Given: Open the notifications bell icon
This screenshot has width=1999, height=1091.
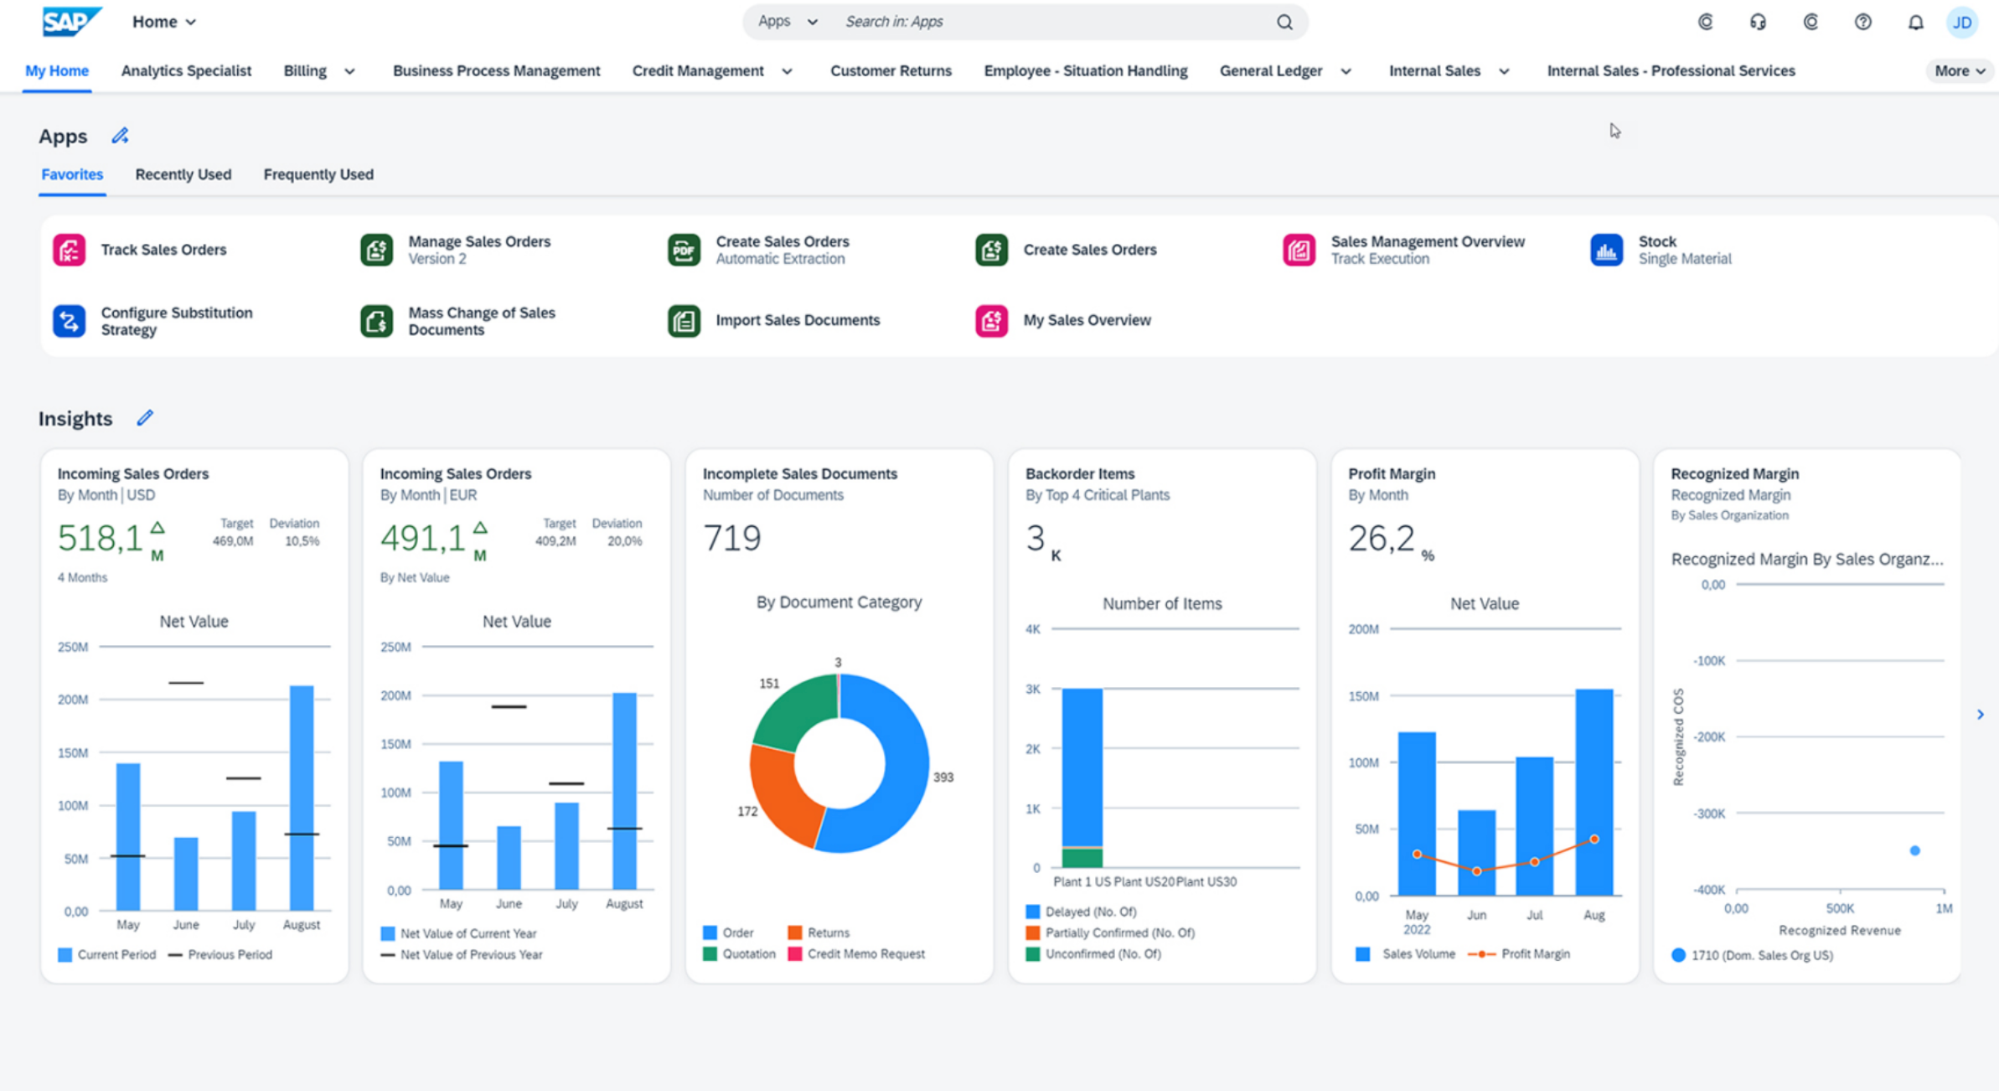Looking at the screenshot, I should (1915, 22).
